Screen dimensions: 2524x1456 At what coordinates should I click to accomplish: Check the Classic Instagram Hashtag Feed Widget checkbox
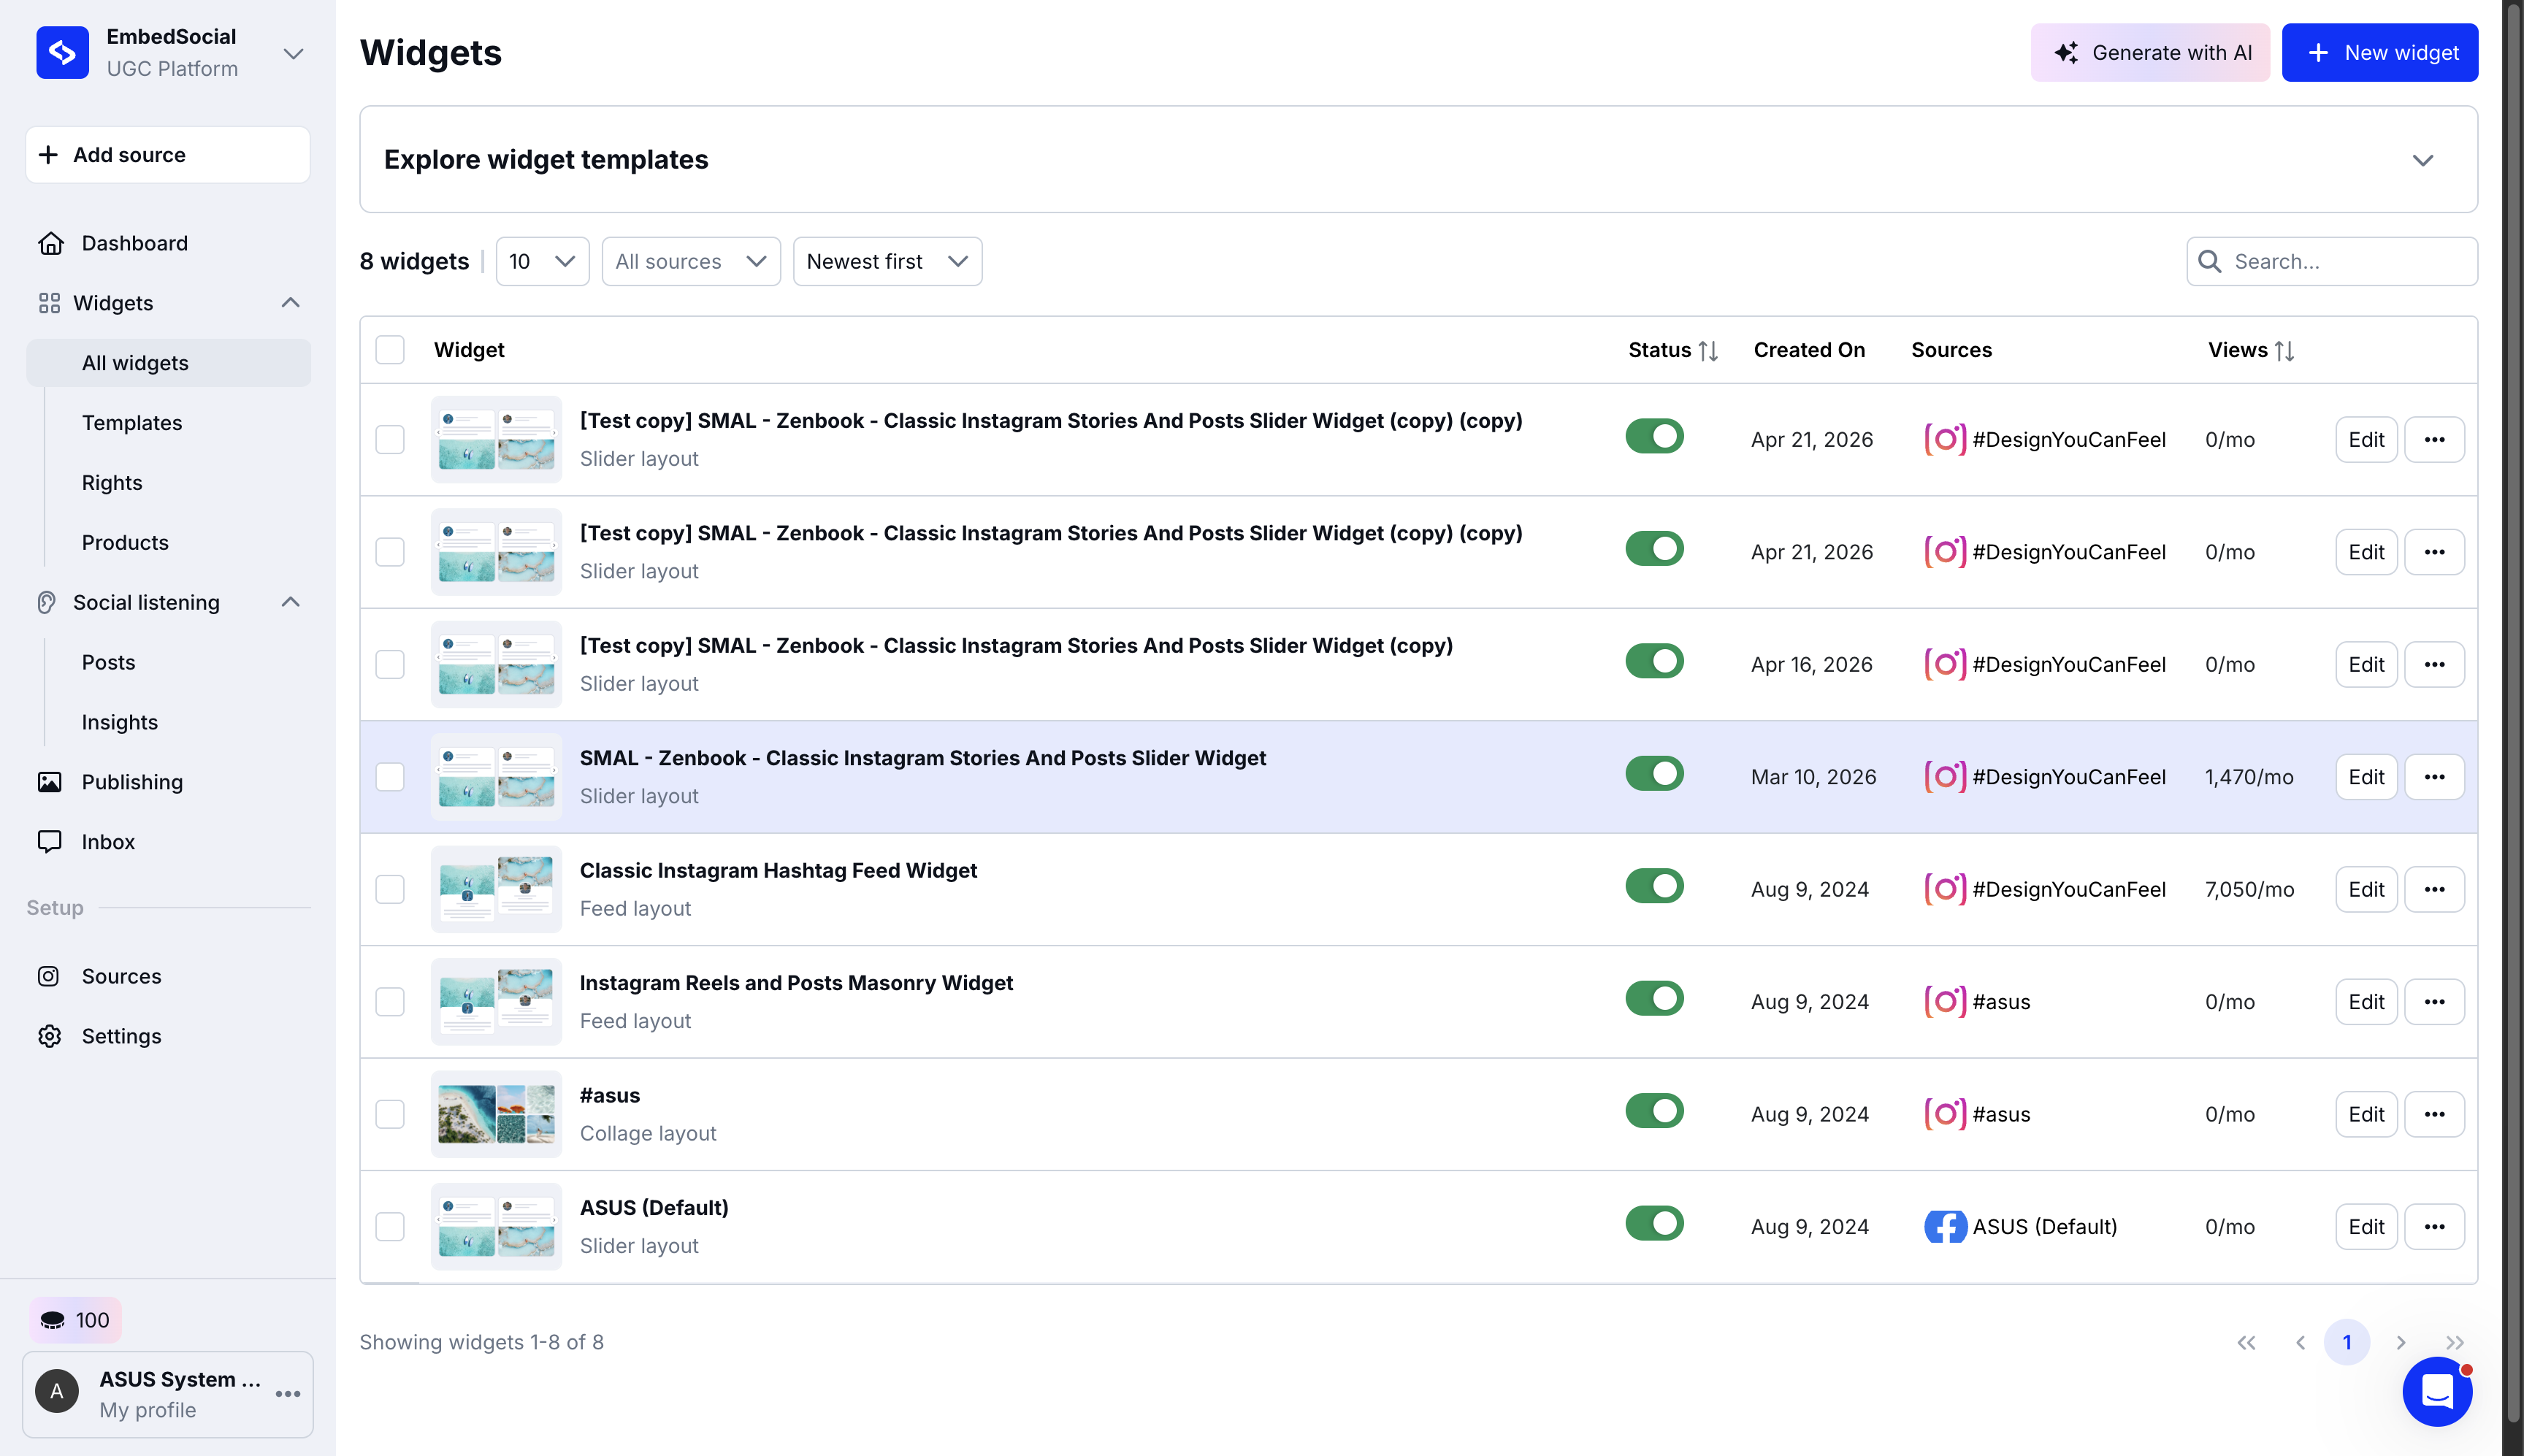pyautogui.click(x=390, y=889)
